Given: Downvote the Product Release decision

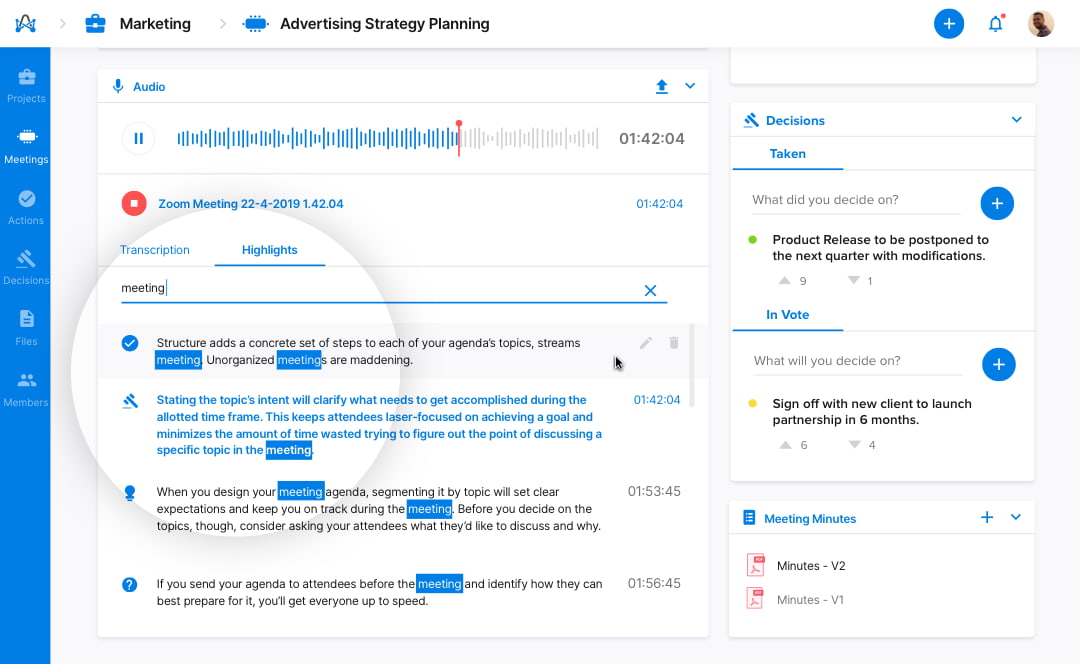Looking at the screenshot, I should click(x=853, y=280).
